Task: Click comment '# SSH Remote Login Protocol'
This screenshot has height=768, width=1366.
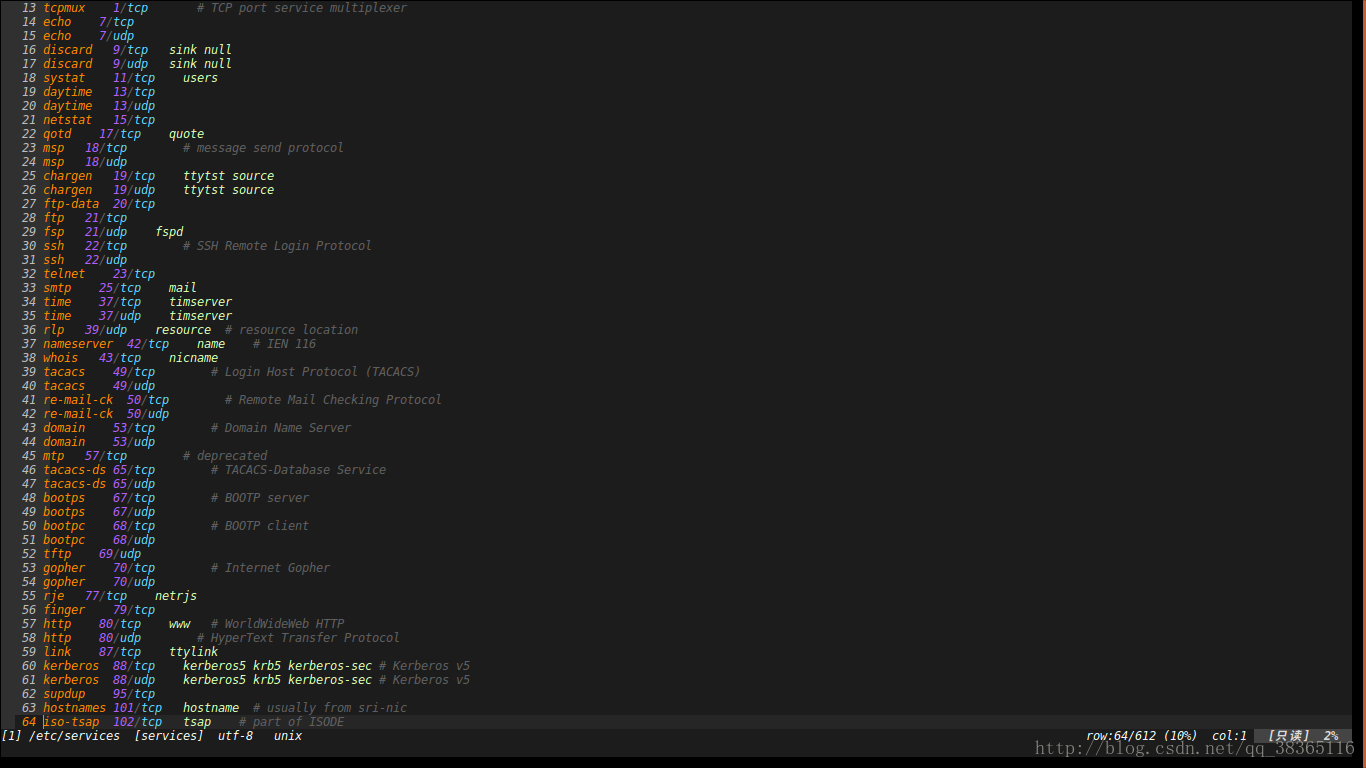Action: tap(277, 246)
